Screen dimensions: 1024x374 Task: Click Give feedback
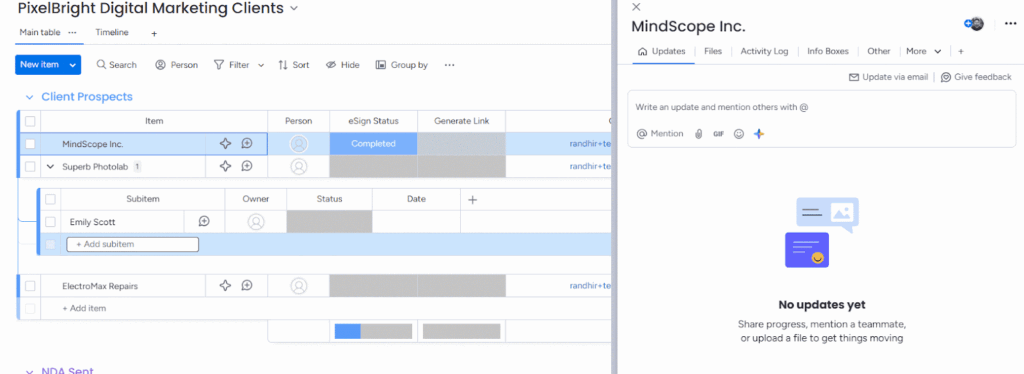point(976,77)
